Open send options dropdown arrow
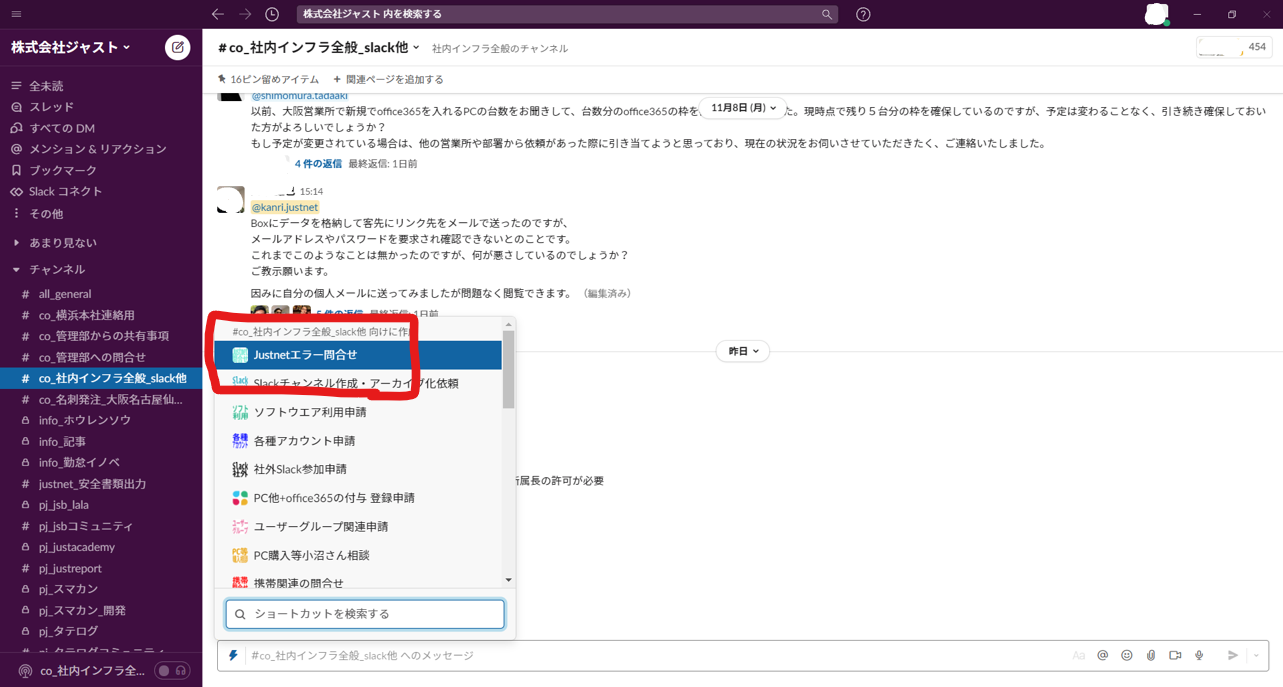This screenshot has width=1283, height=687. click(x=1257, y=656)
